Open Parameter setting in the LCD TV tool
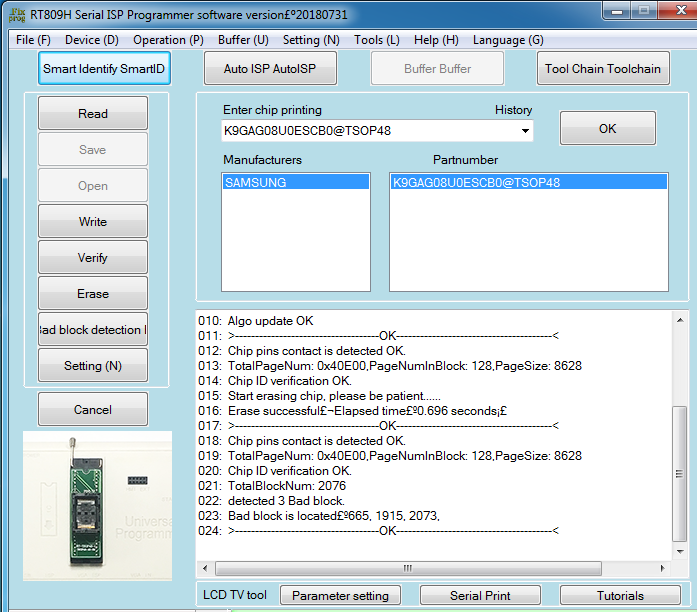 coord(340,596)
